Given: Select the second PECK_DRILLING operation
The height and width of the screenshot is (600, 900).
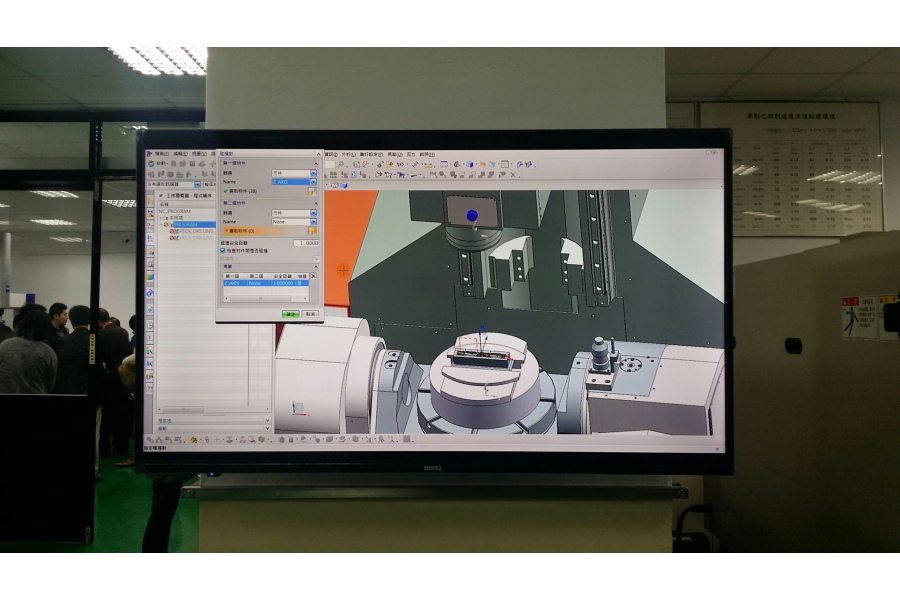Looking at the screenshot, I should (196, 237).
